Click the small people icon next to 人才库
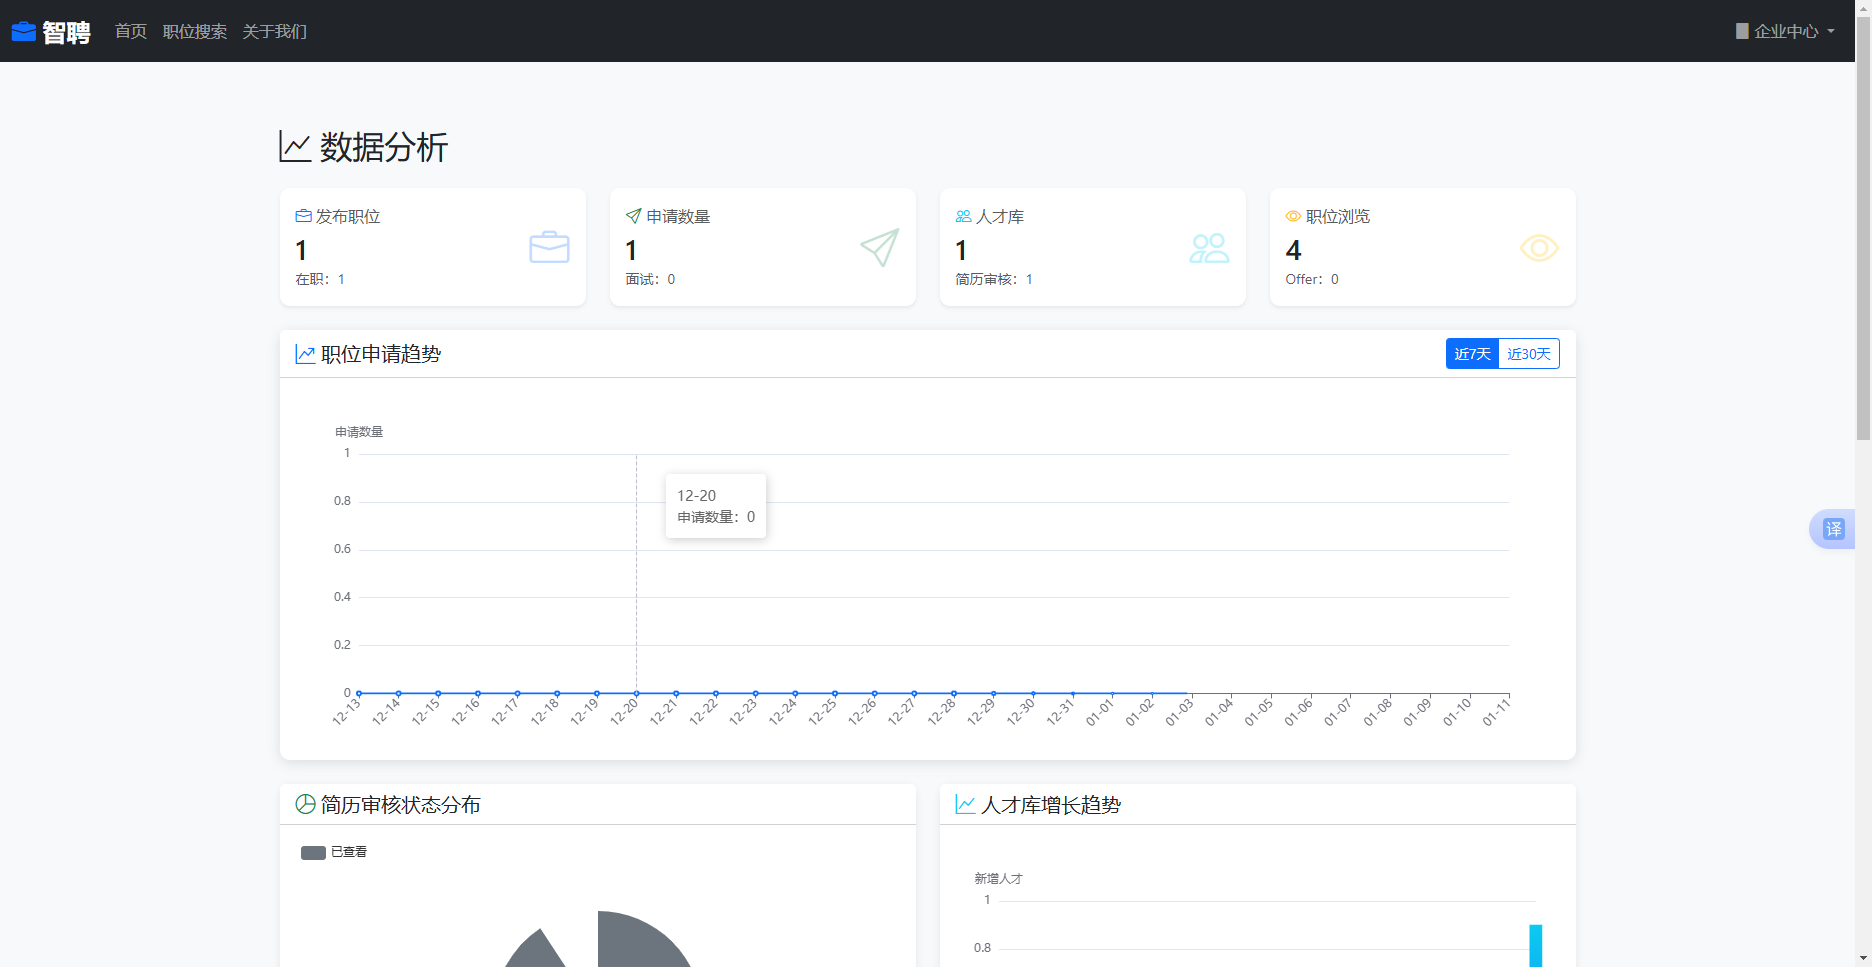 click(x=963, y=216)
